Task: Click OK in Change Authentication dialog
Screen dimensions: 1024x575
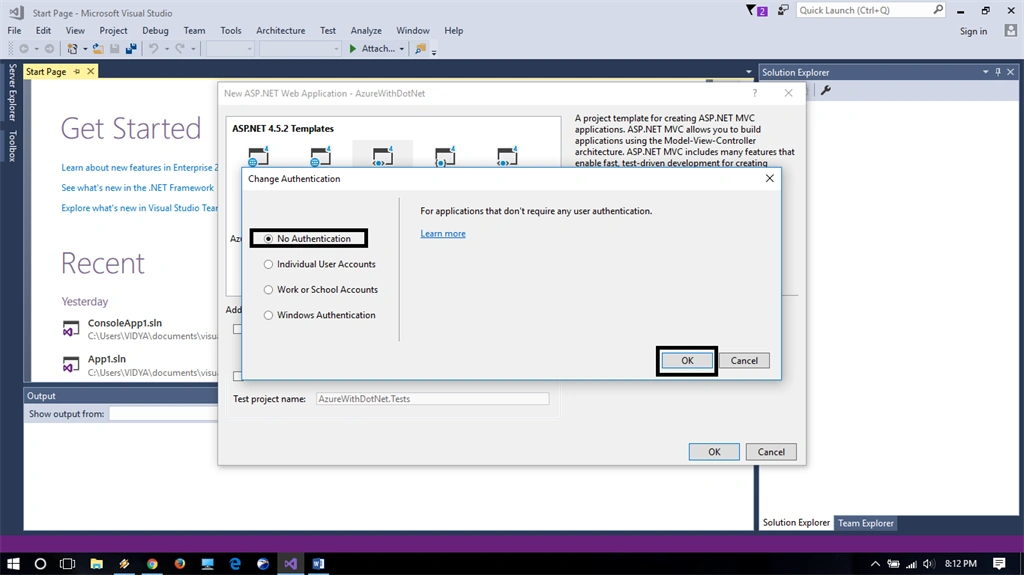Action: pyautogui.click(x=687, y=361)
